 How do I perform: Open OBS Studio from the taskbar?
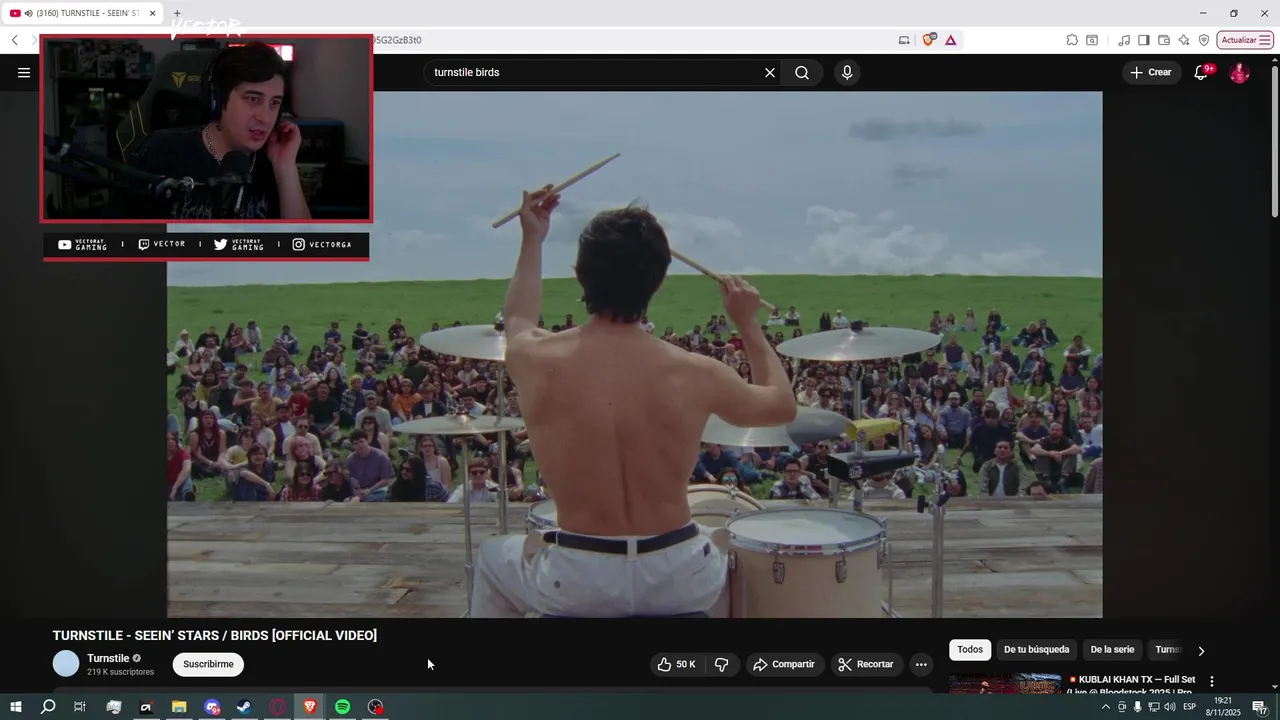[x=375, y=707]
